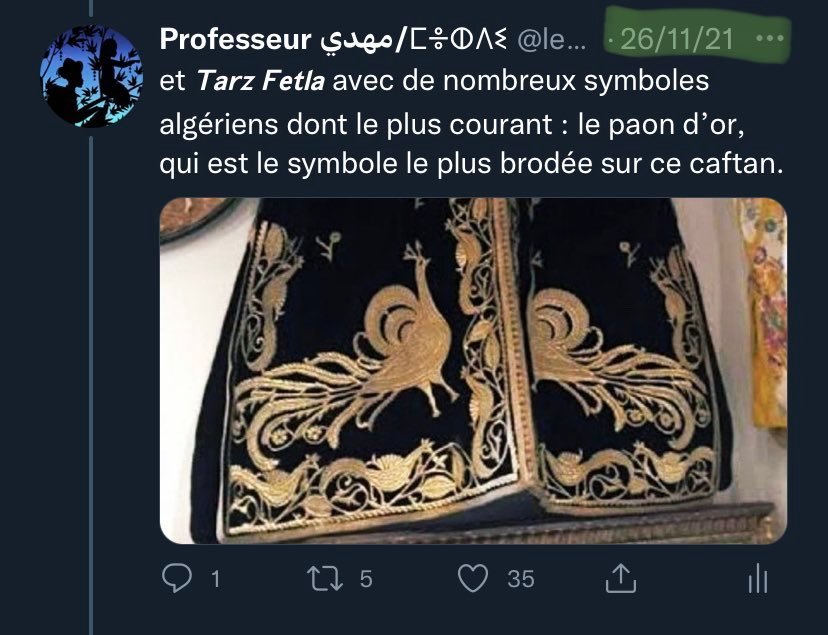The image size is (828, 635).
Task: Click the reply speech bubble icon
Action: coord(176,578)
